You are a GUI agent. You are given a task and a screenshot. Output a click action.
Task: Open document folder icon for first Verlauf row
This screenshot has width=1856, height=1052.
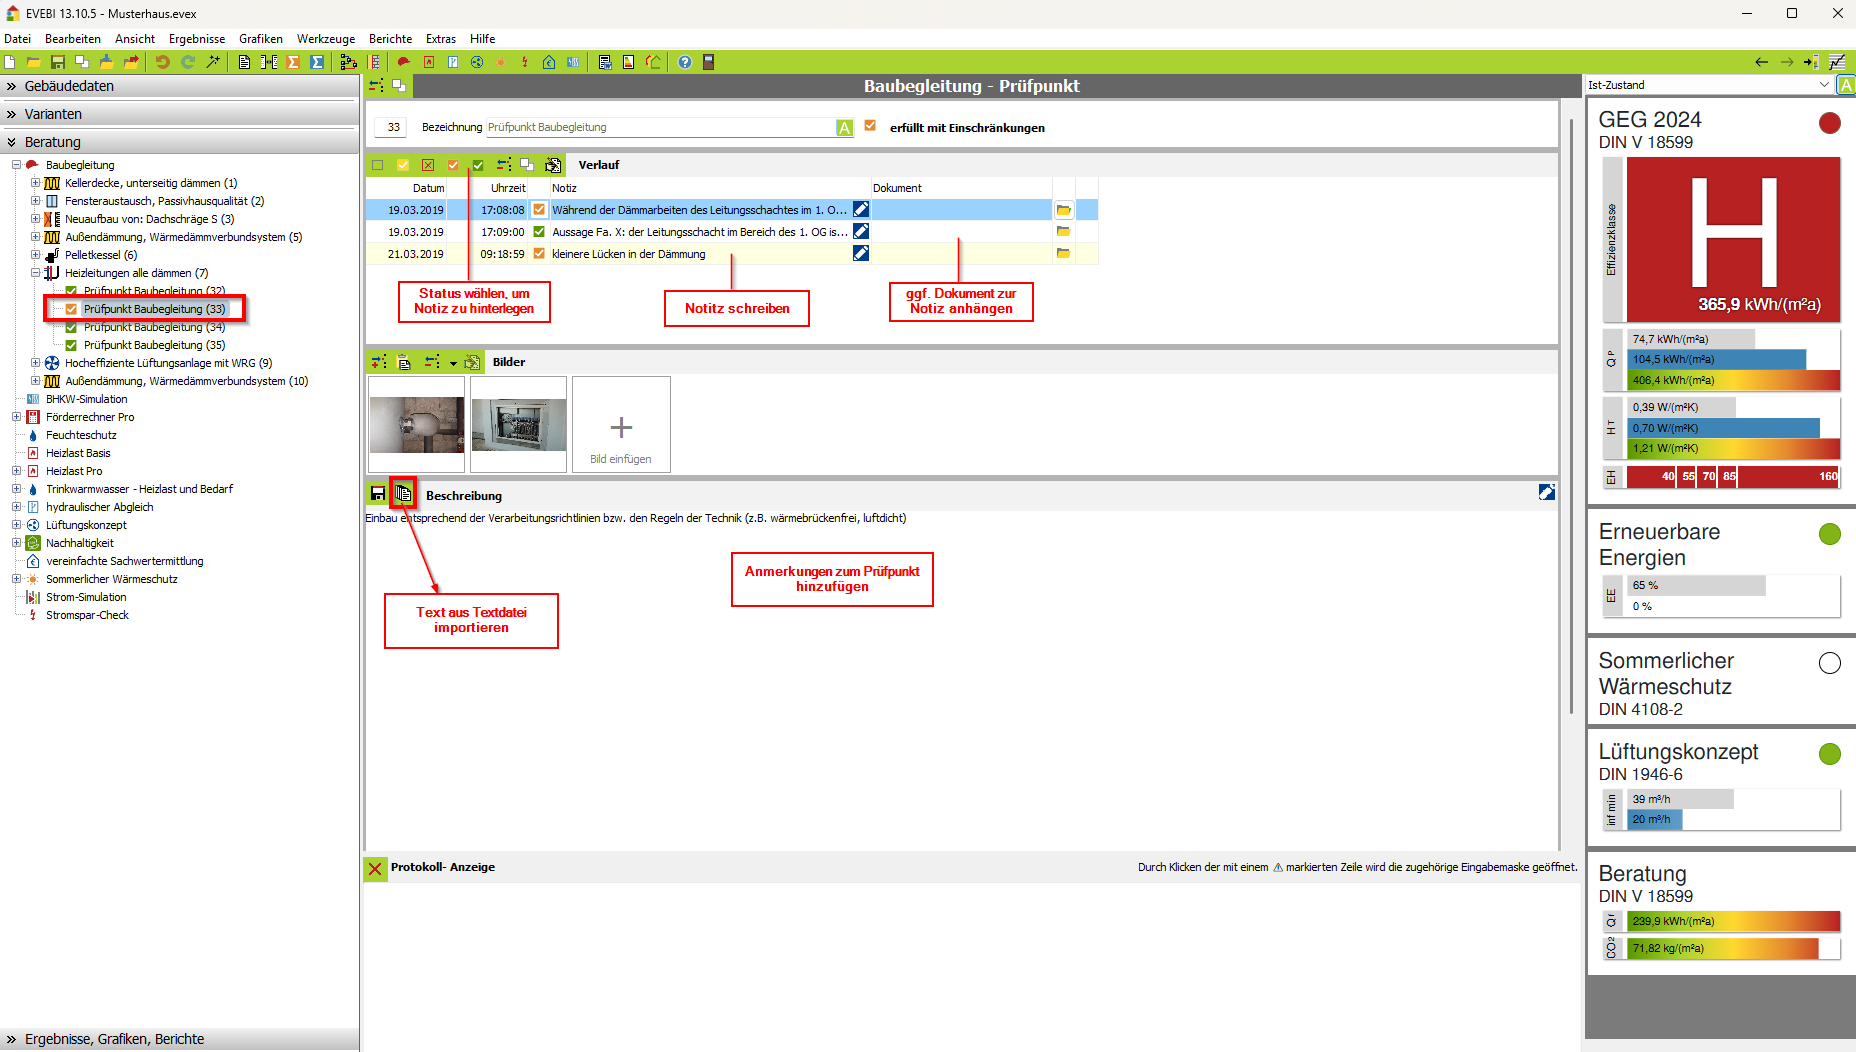pos(1063,210)
